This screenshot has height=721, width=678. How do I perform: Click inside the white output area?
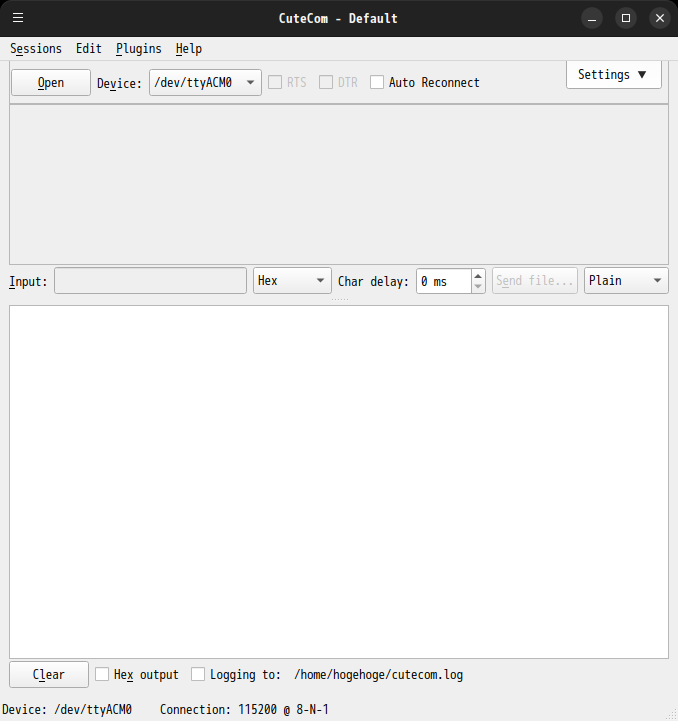339,481
